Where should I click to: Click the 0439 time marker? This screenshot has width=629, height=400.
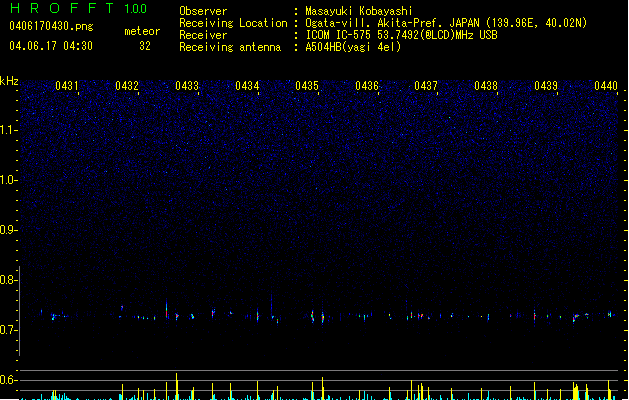coord(546,86)
